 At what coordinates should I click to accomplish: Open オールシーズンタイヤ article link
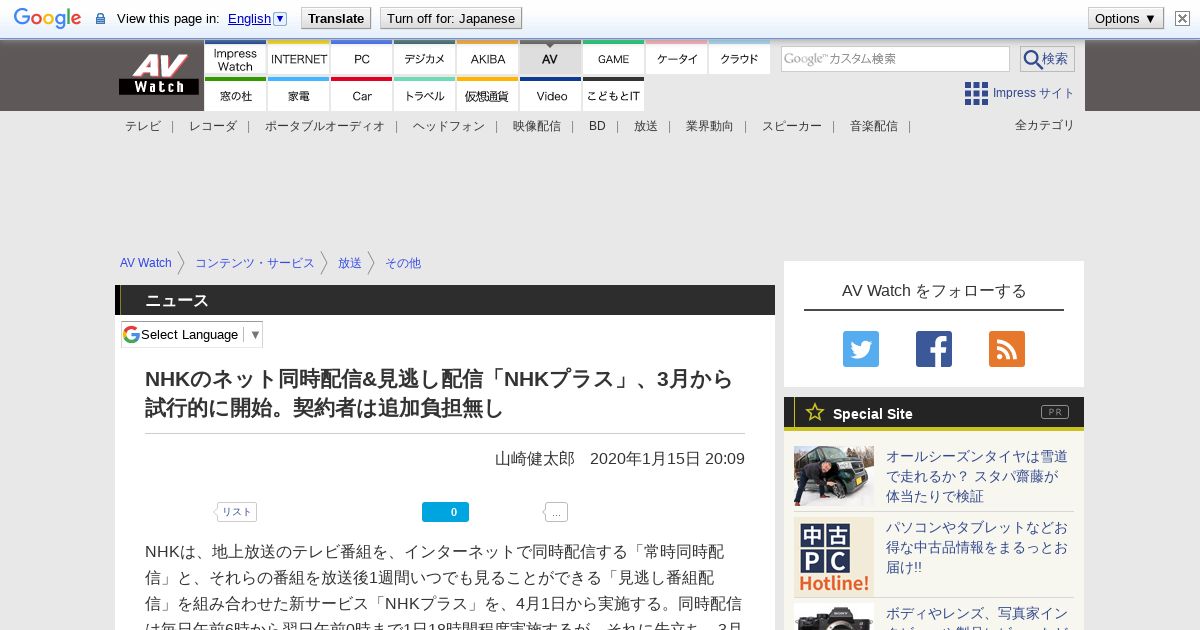(977, 476)
